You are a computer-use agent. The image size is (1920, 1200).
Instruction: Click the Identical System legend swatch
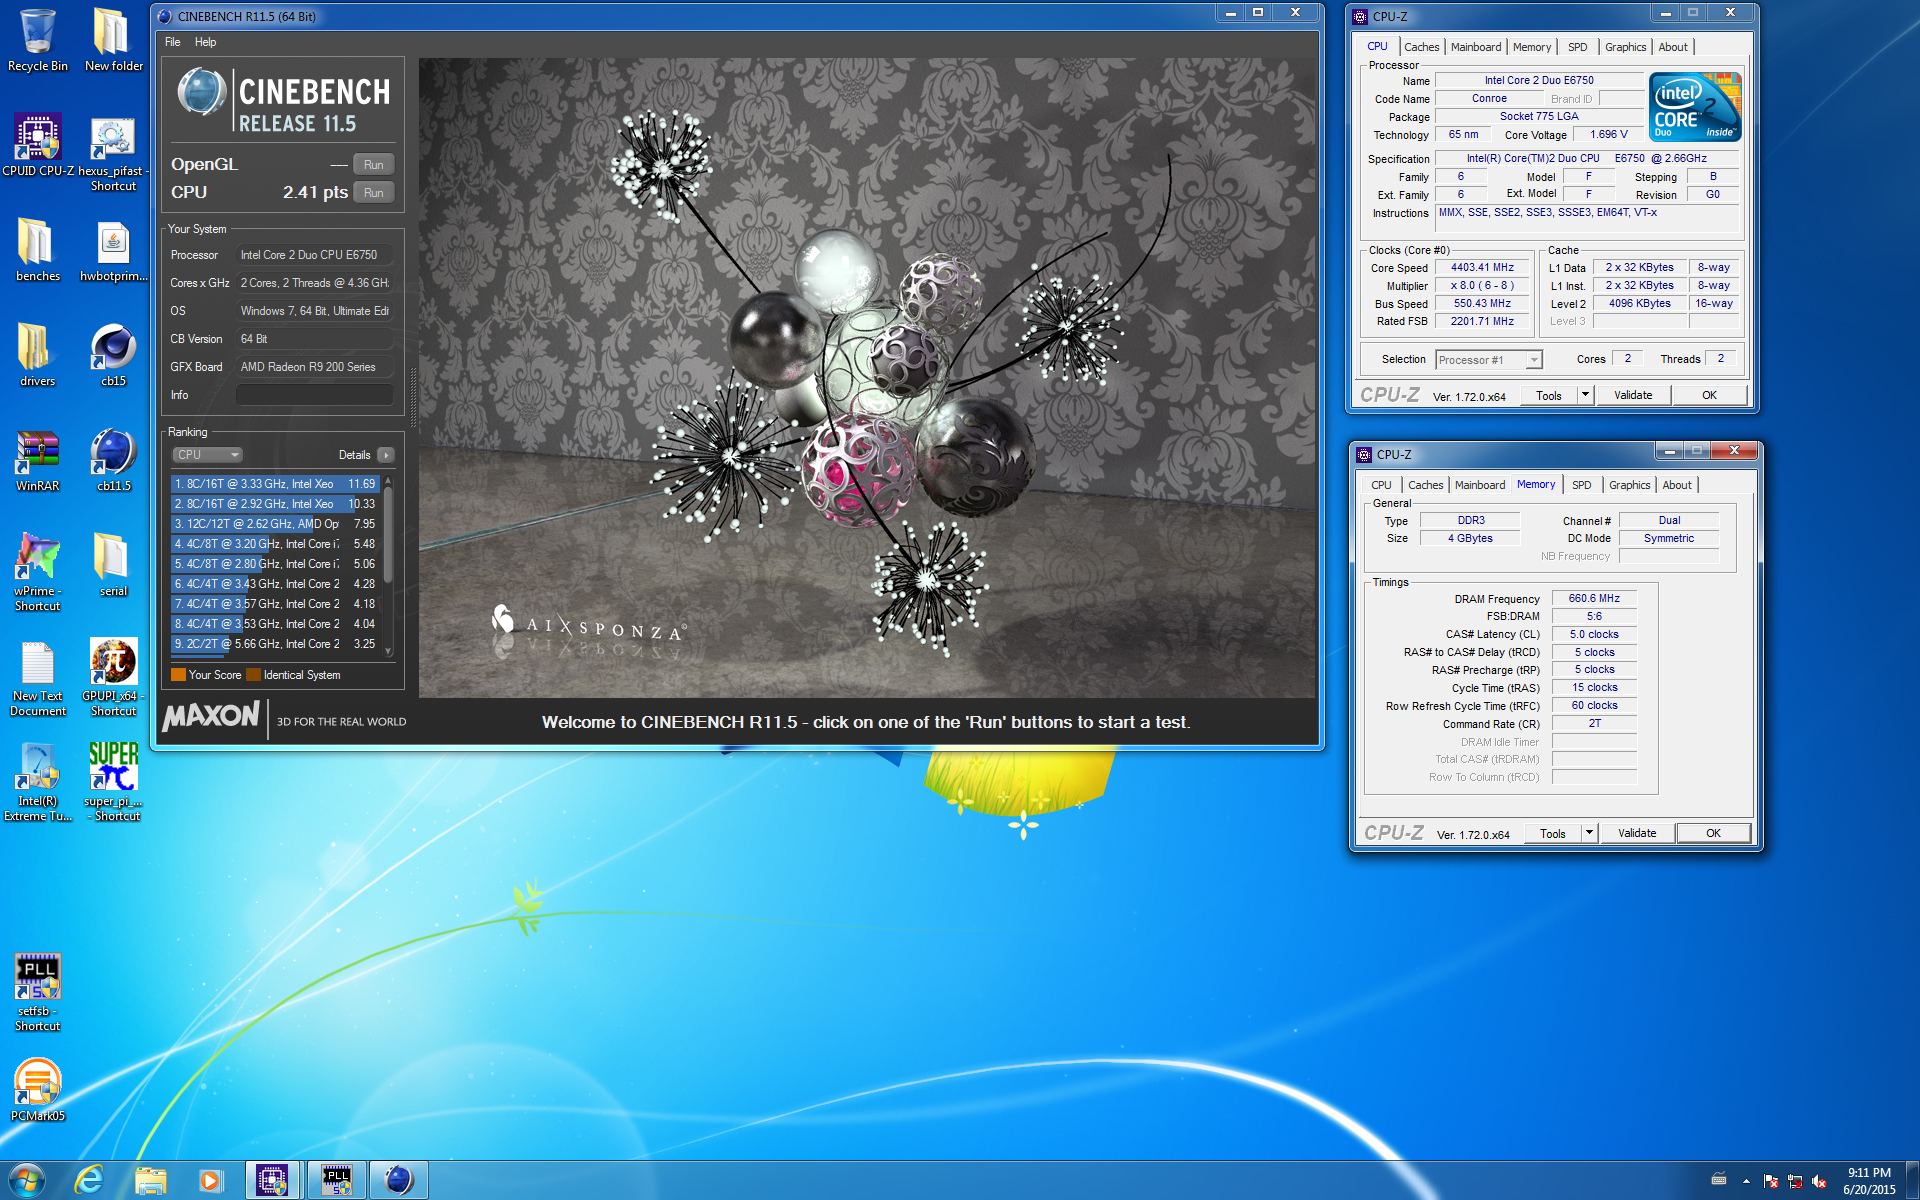click(253, 675)
